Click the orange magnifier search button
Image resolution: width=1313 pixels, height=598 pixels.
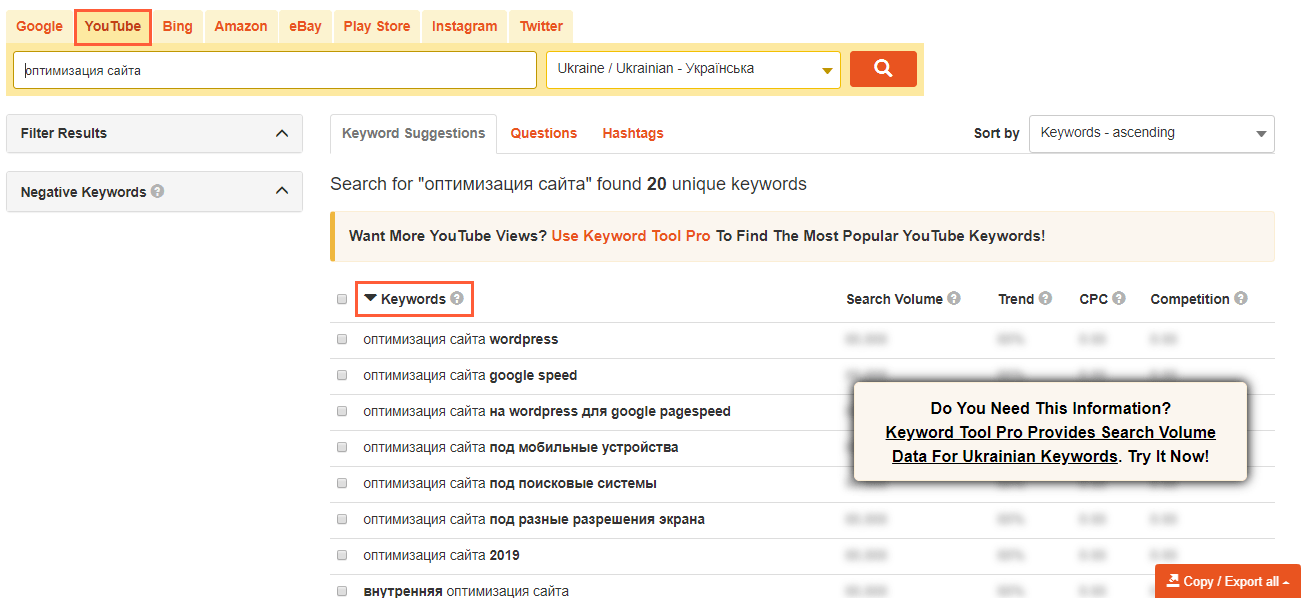pos(882,69)
